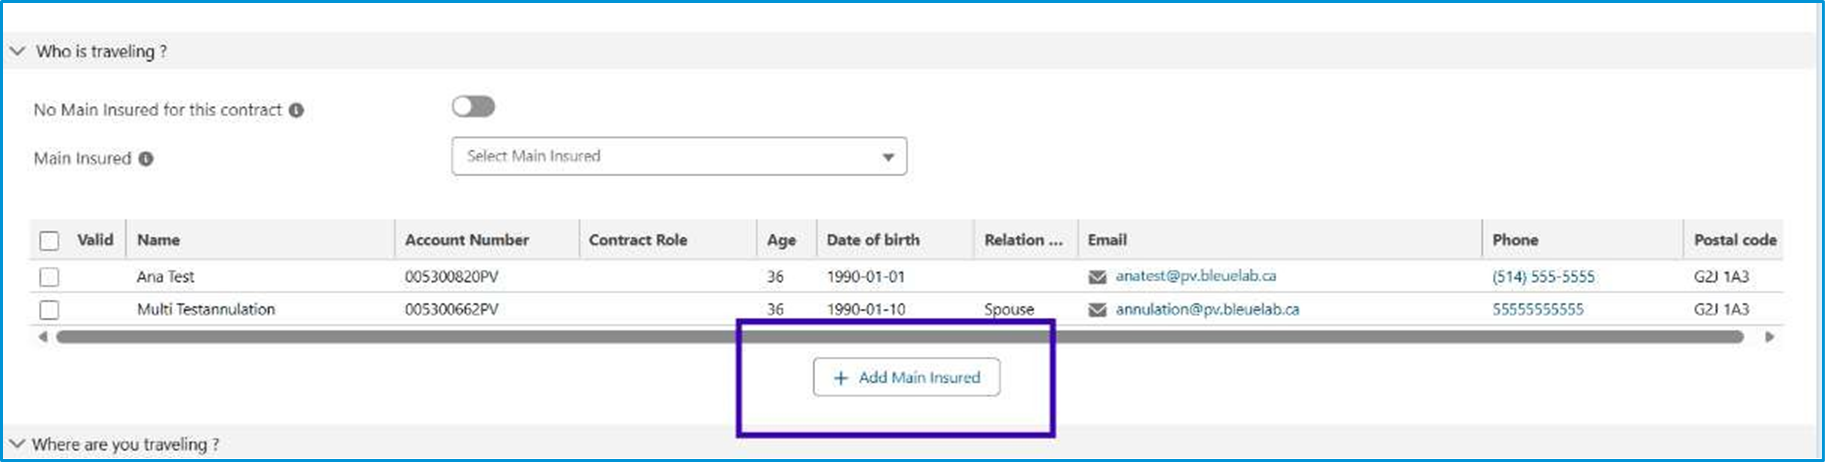Click account number 005300662PV
Viewport: 1825px width, 462px height.
[452, 310]
